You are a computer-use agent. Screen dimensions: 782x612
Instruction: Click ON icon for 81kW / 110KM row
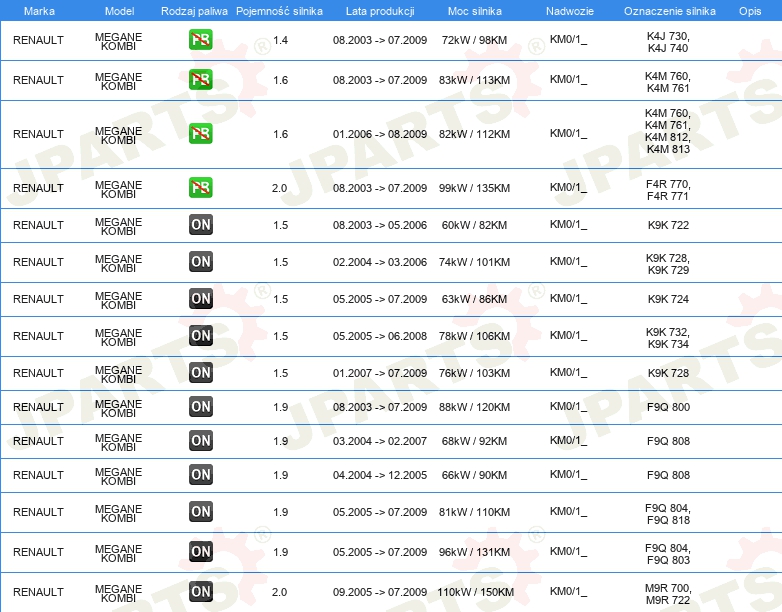pos(200,512)
